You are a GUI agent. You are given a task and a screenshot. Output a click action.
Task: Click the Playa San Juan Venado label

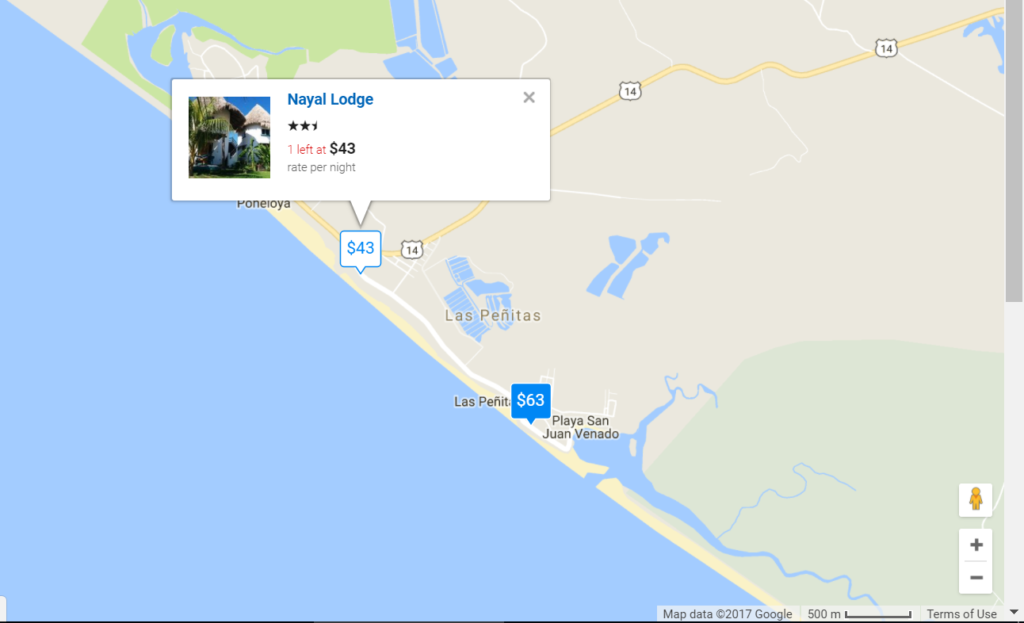pos(581,427)
